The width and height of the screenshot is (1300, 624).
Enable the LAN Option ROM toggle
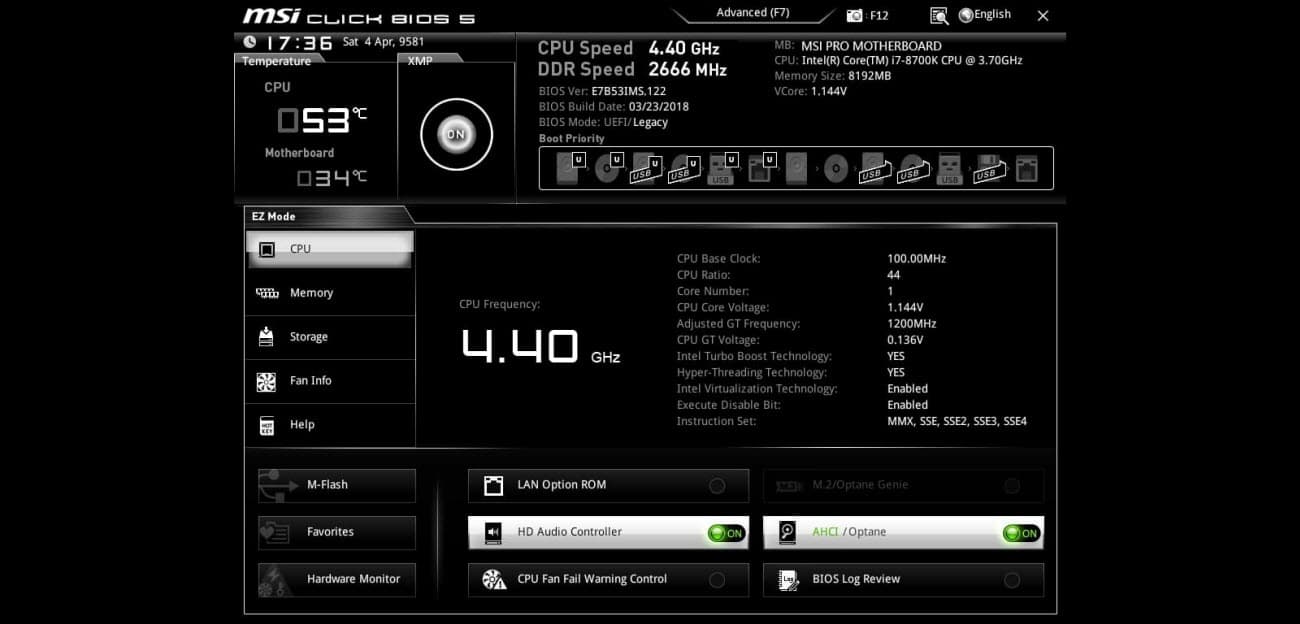[717, 486]
